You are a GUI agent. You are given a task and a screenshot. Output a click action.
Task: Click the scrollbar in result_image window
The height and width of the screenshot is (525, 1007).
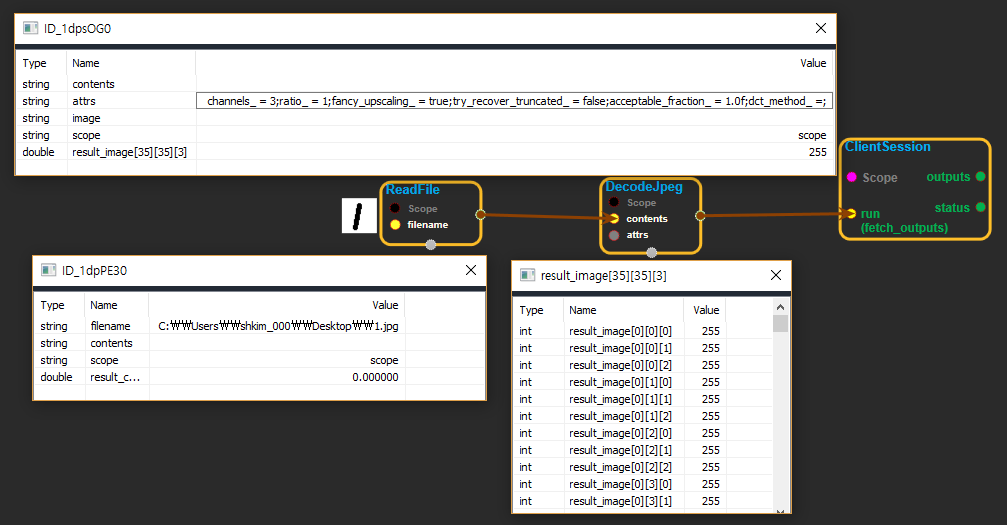click(781, 400)
